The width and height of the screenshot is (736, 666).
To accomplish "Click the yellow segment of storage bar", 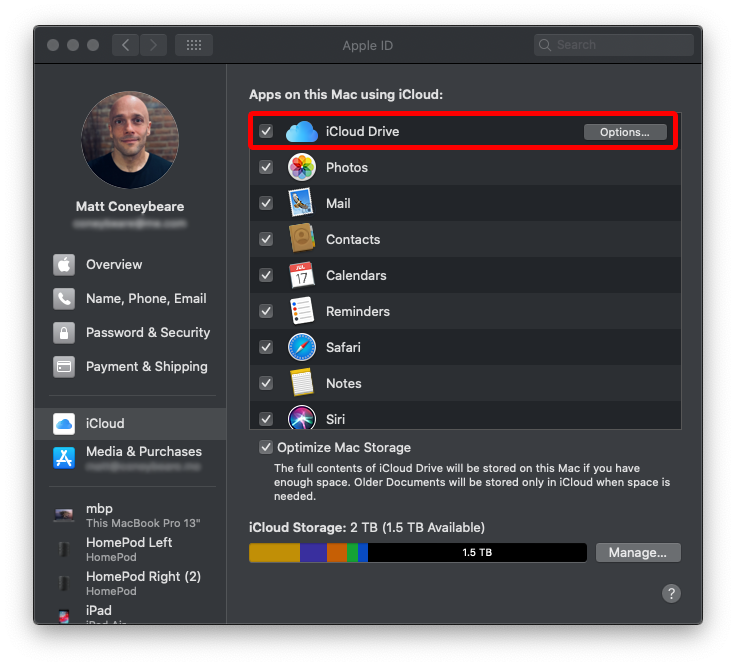I will pyautogui.click(x=274, y=553).
